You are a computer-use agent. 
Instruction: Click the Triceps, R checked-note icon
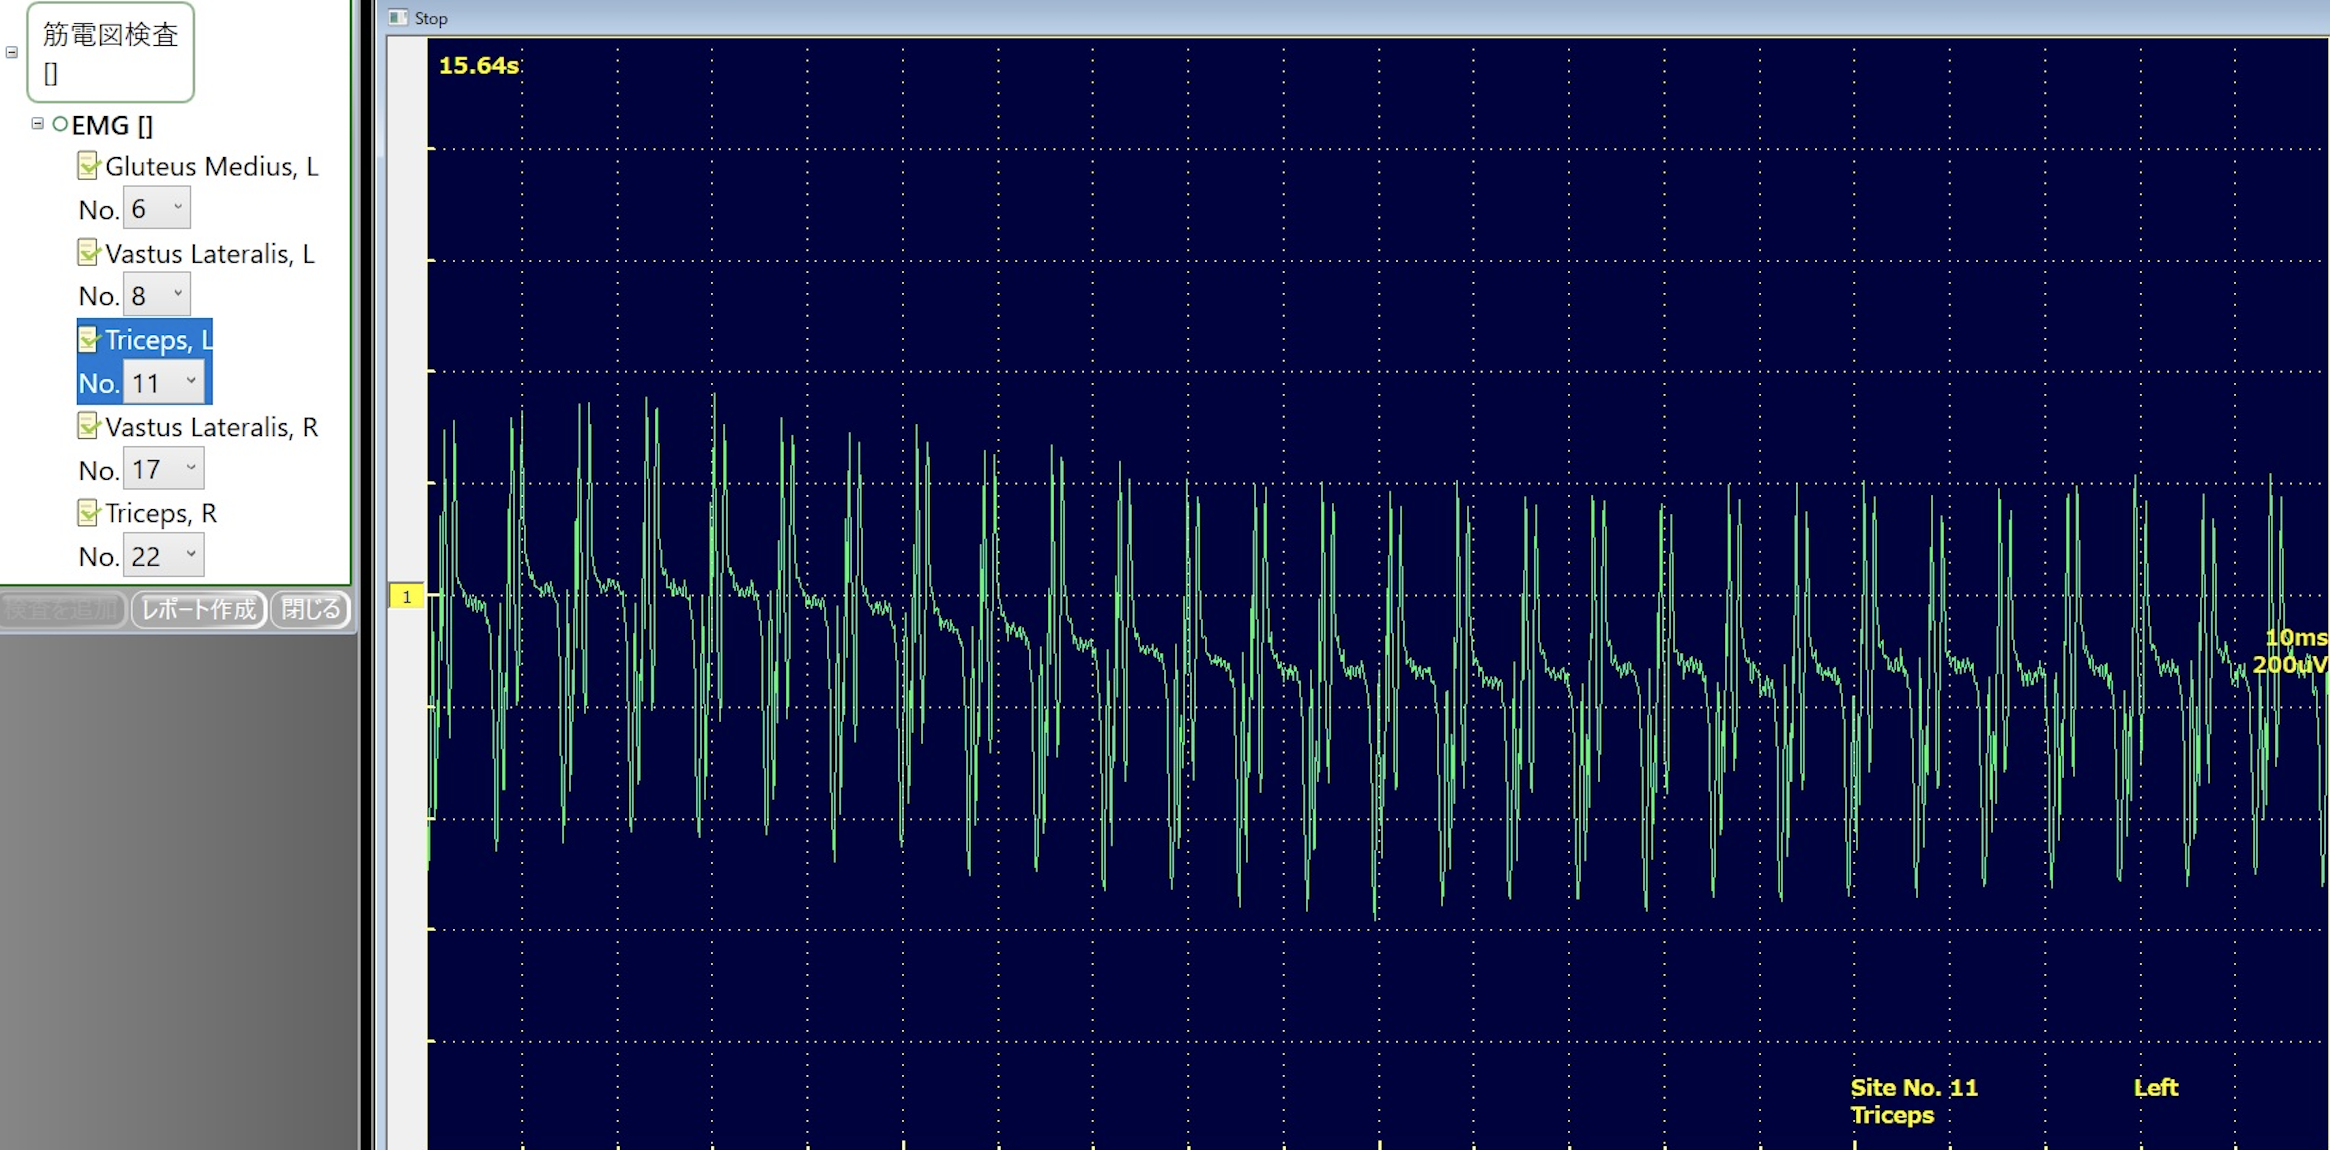[88, 513]
